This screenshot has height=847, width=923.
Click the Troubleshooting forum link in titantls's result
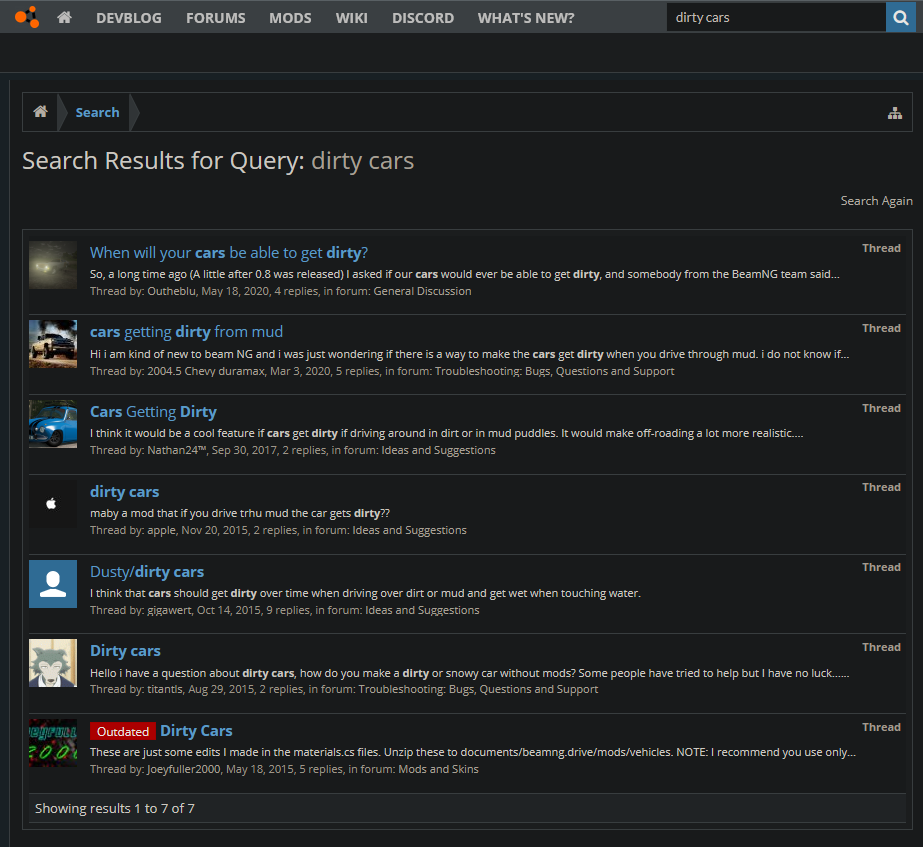478,689
